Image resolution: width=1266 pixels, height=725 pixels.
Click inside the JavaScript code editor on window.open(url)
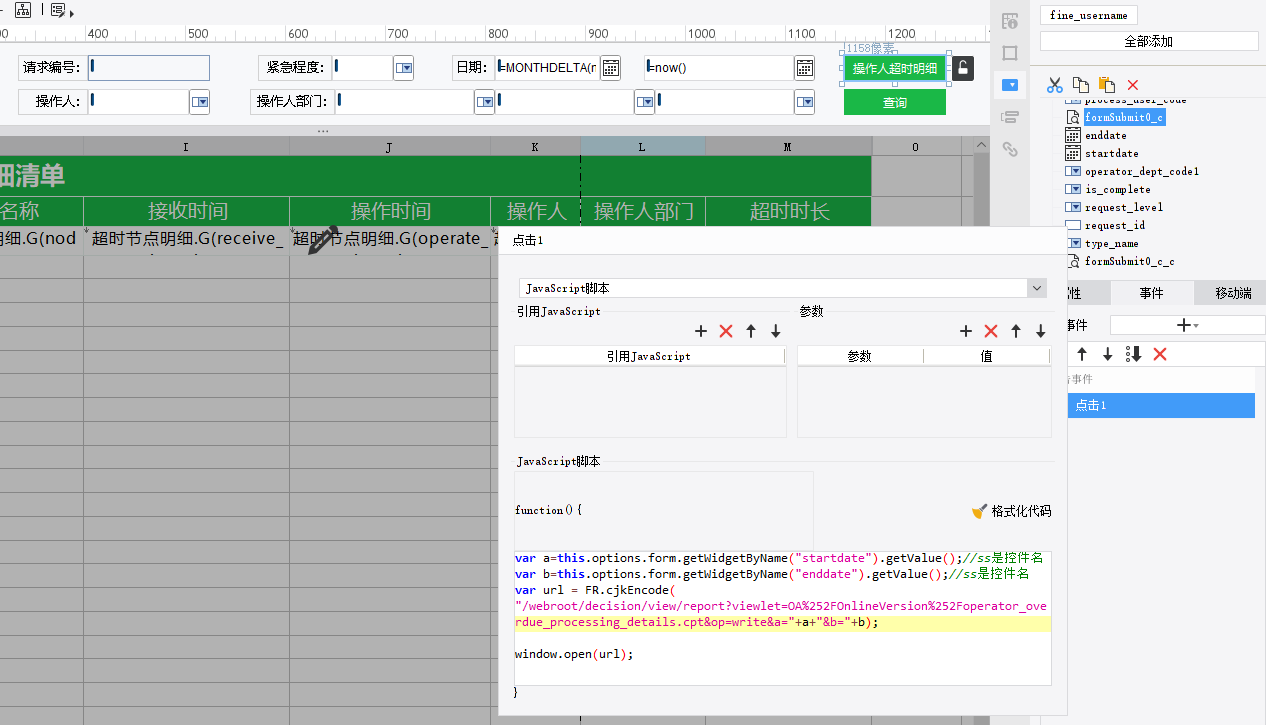pyautogui.click(x=574, y=654)
